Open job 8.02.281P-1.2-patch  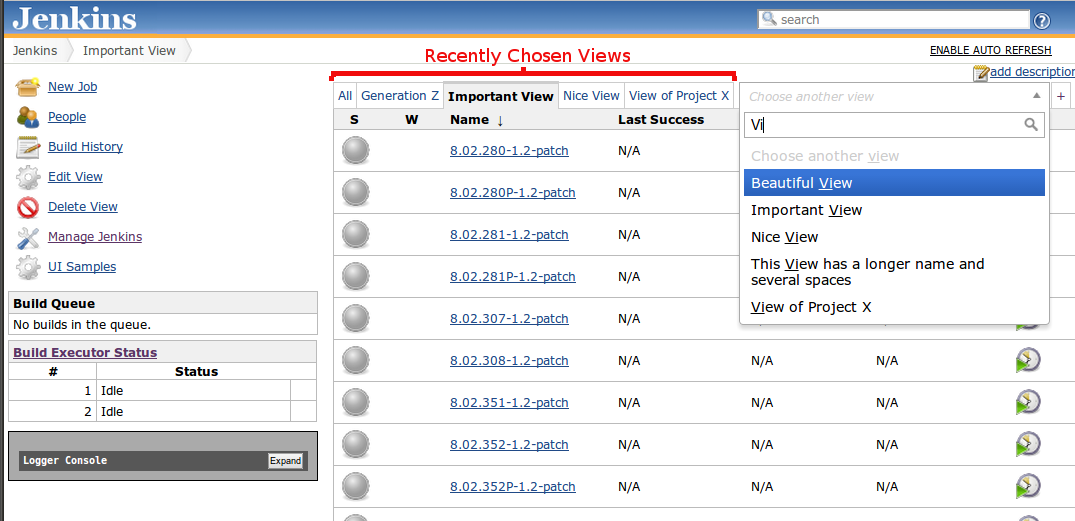click(x=512, y=277)
